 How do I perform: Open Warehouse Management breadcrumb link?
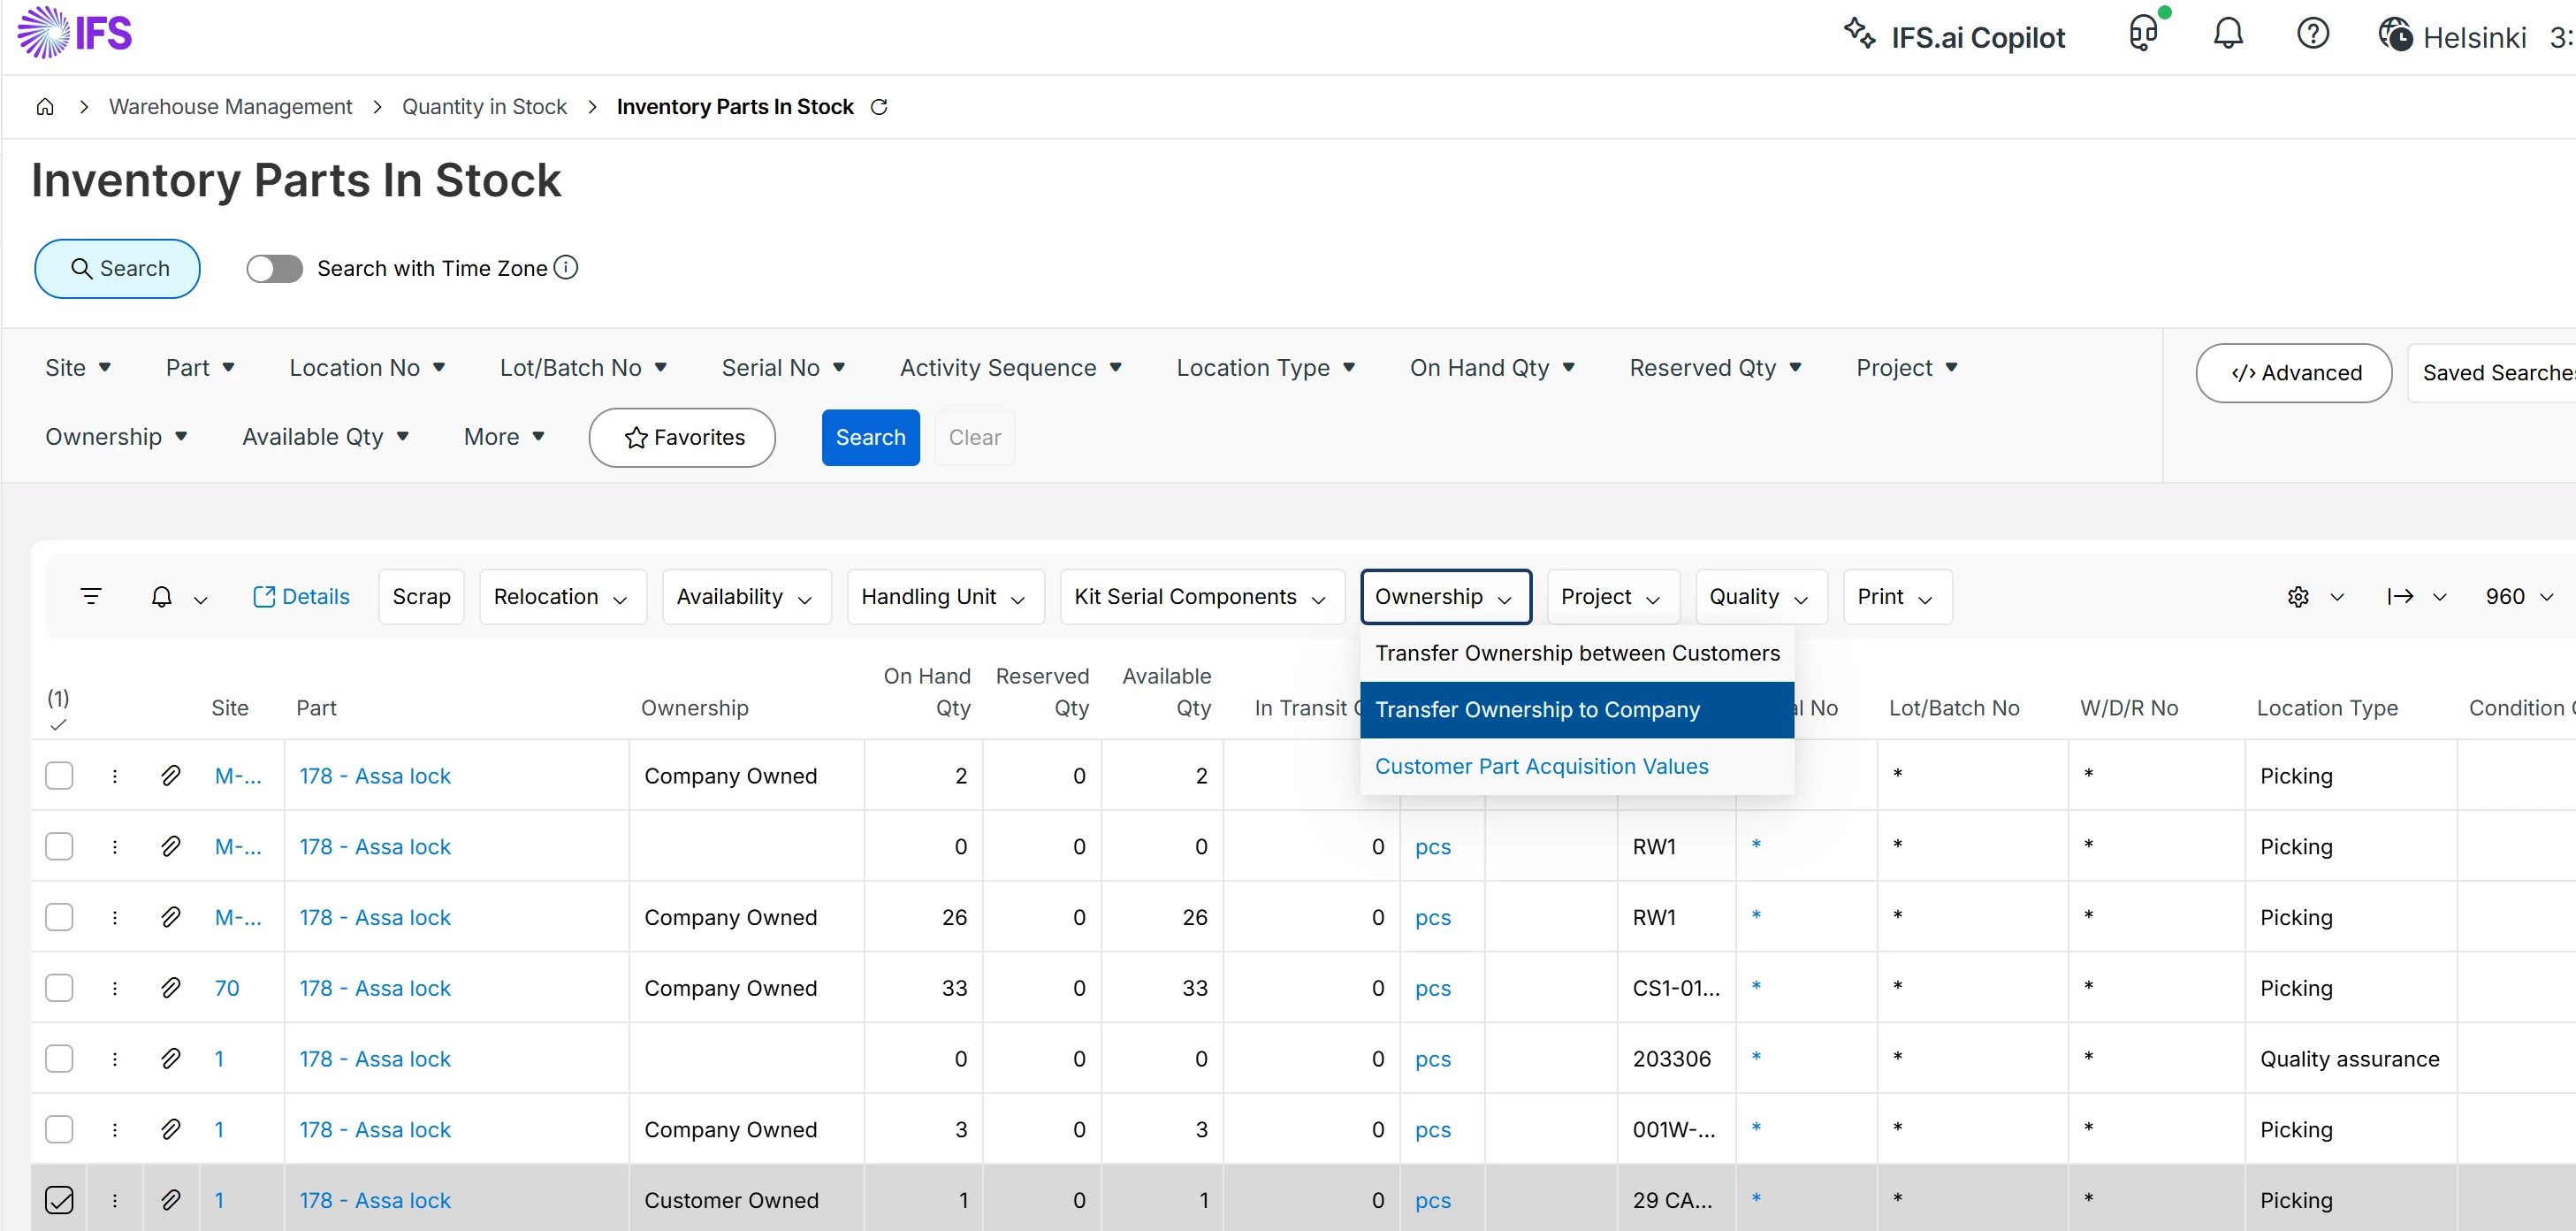point(230,107)
